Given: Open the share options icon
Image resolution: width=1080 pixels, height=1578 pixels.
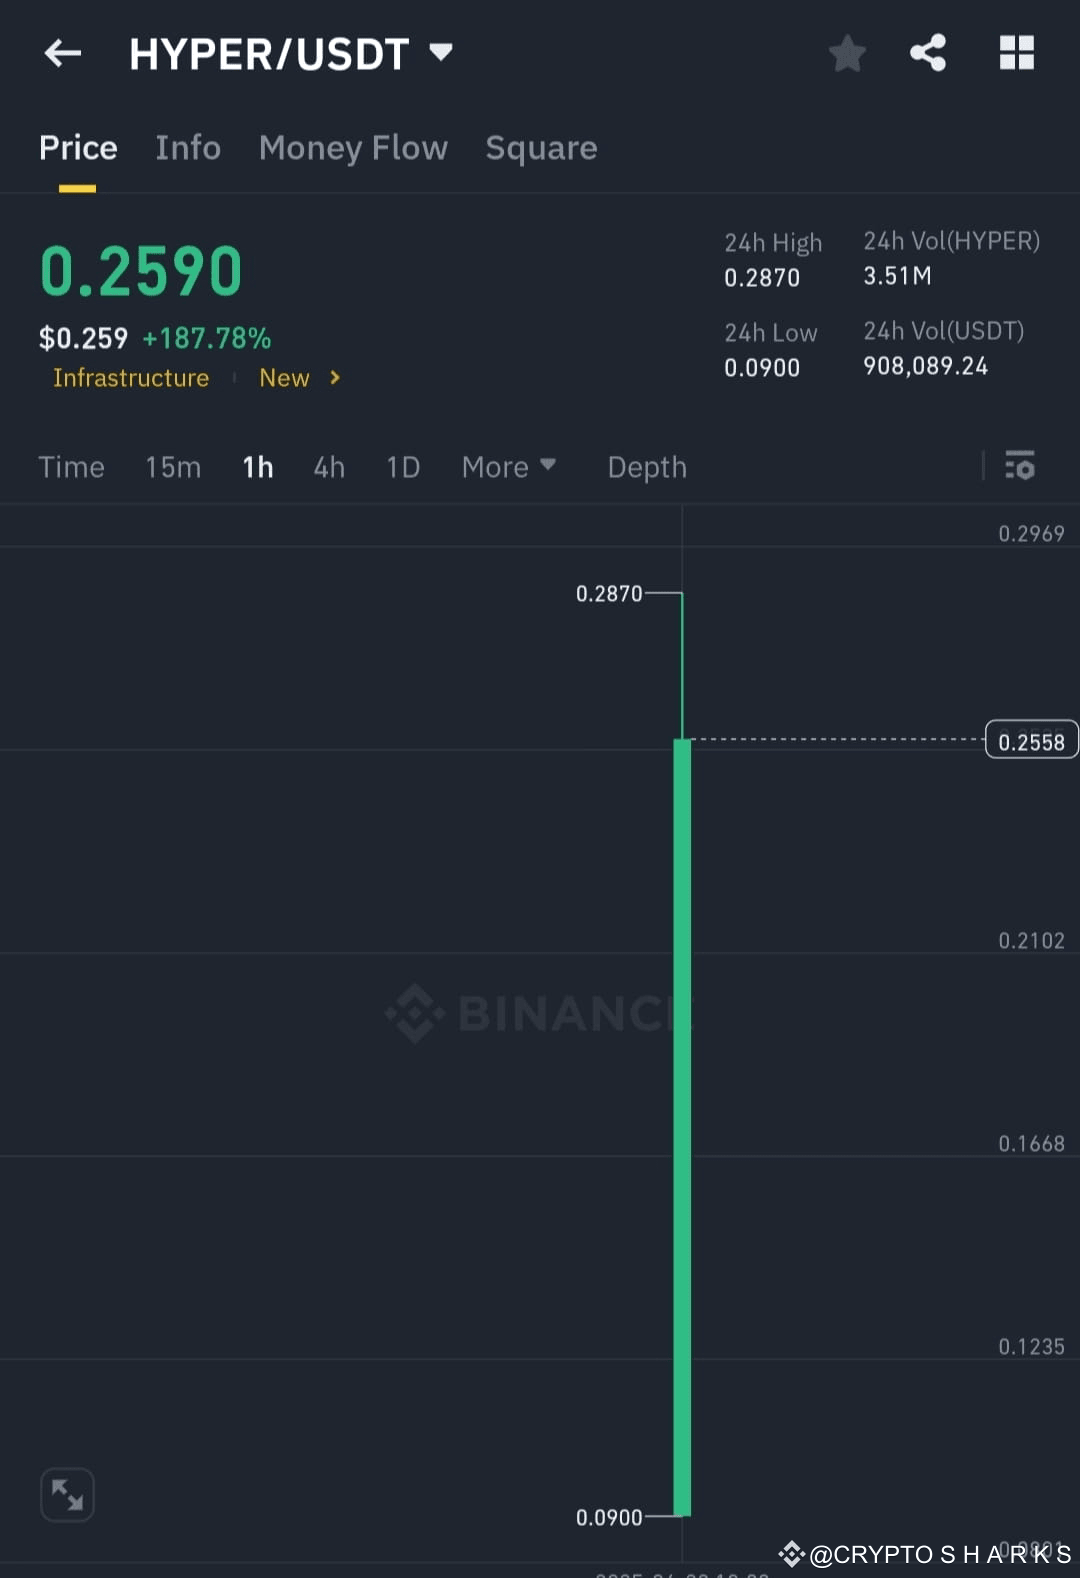Looking at the screenshot, I should 927,53.
